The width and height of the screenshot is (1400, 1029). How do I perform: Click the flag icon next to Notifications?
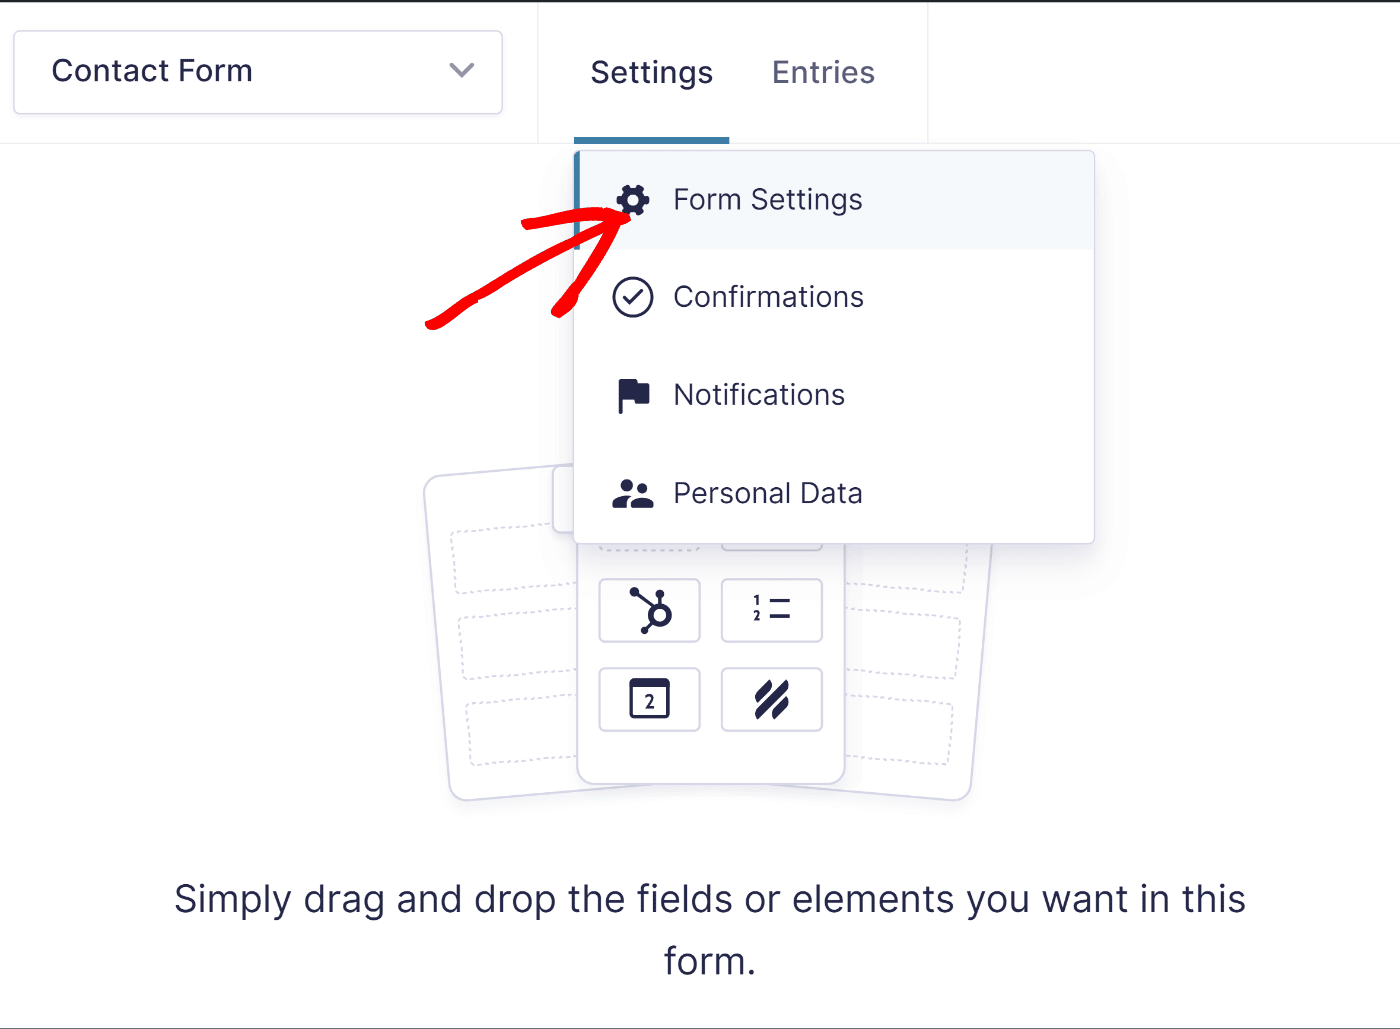(x=632, y=394)
